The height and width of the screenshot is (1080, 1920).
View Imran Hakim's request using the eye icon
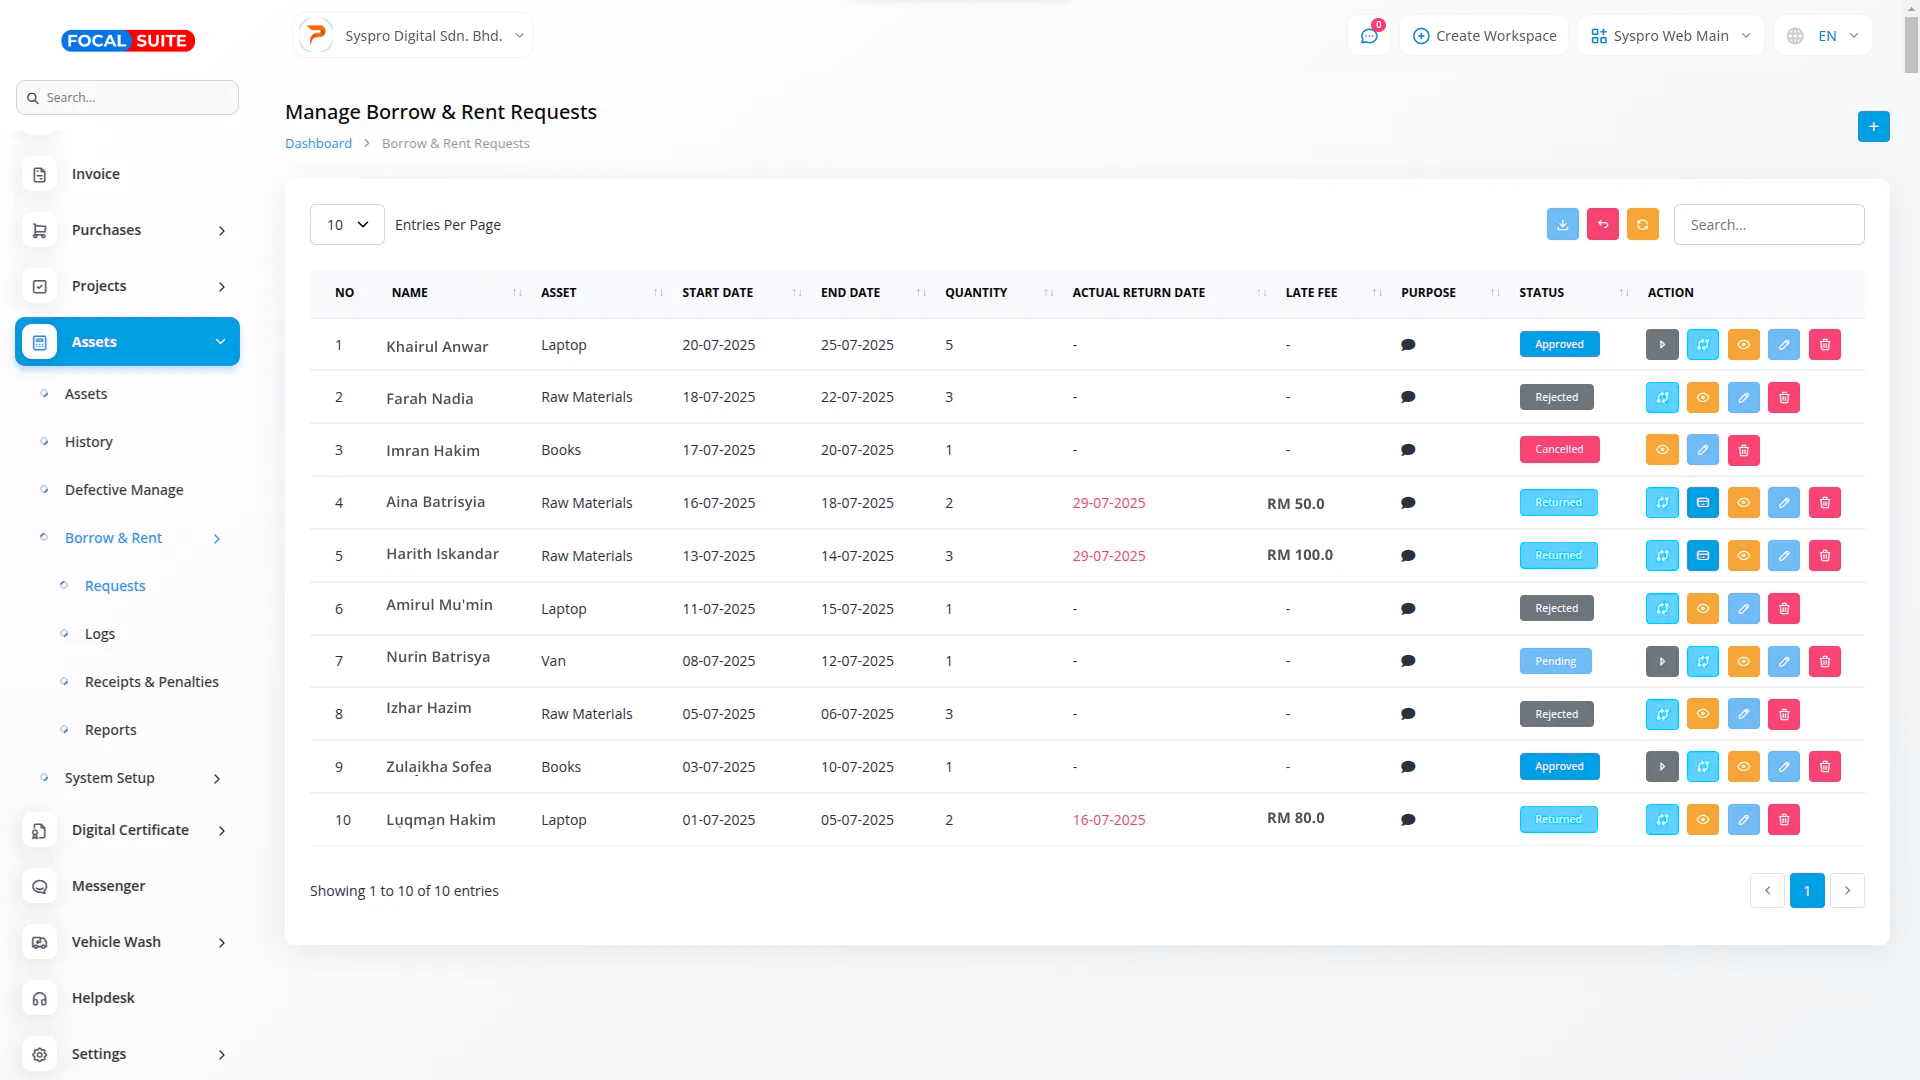coord(1661,450)
